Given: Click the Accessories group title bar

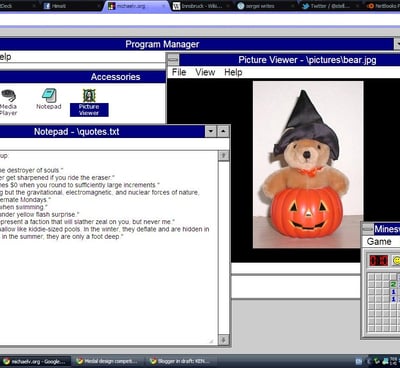Looking at the screenshot, I should point(83,77).
